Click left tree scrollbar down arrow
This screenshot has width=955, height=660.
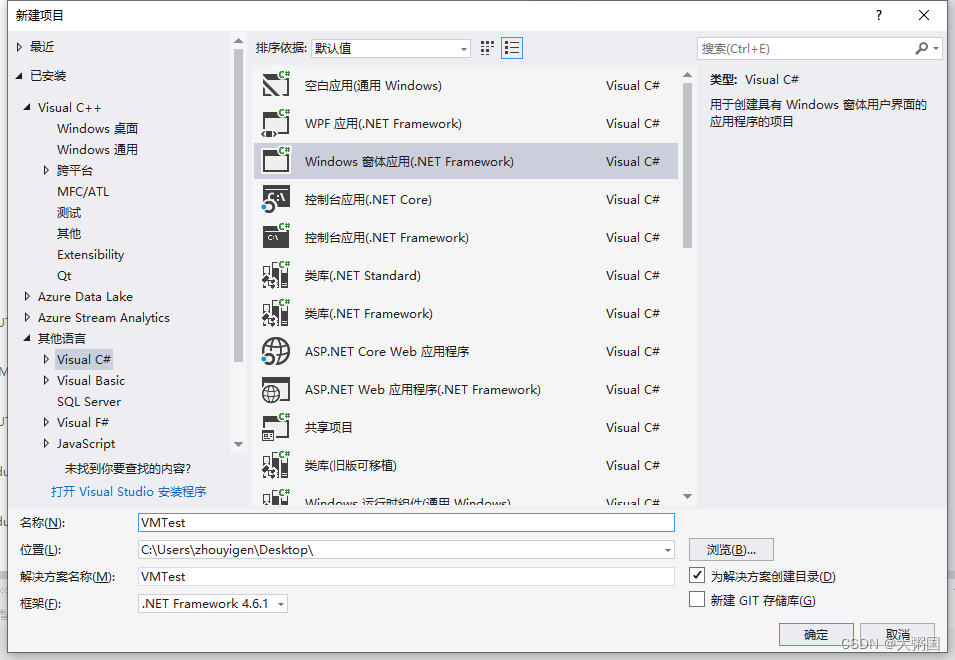tap(238, 444)
